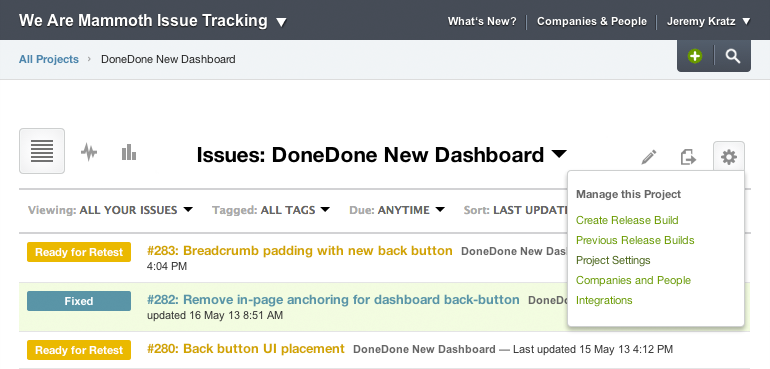This screenshot has height=369, width=770.
Task: Choose Project Settings in the menu
Action: click(613, 260)
